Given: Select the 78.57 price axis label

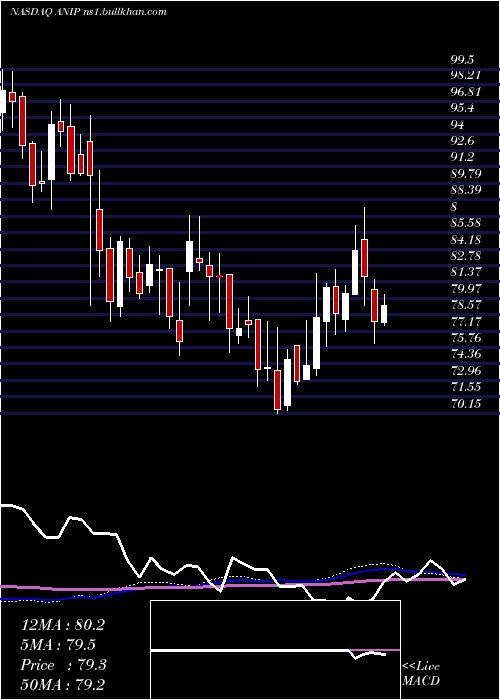Looking at the screenshot, I should [x=465, y=305].
